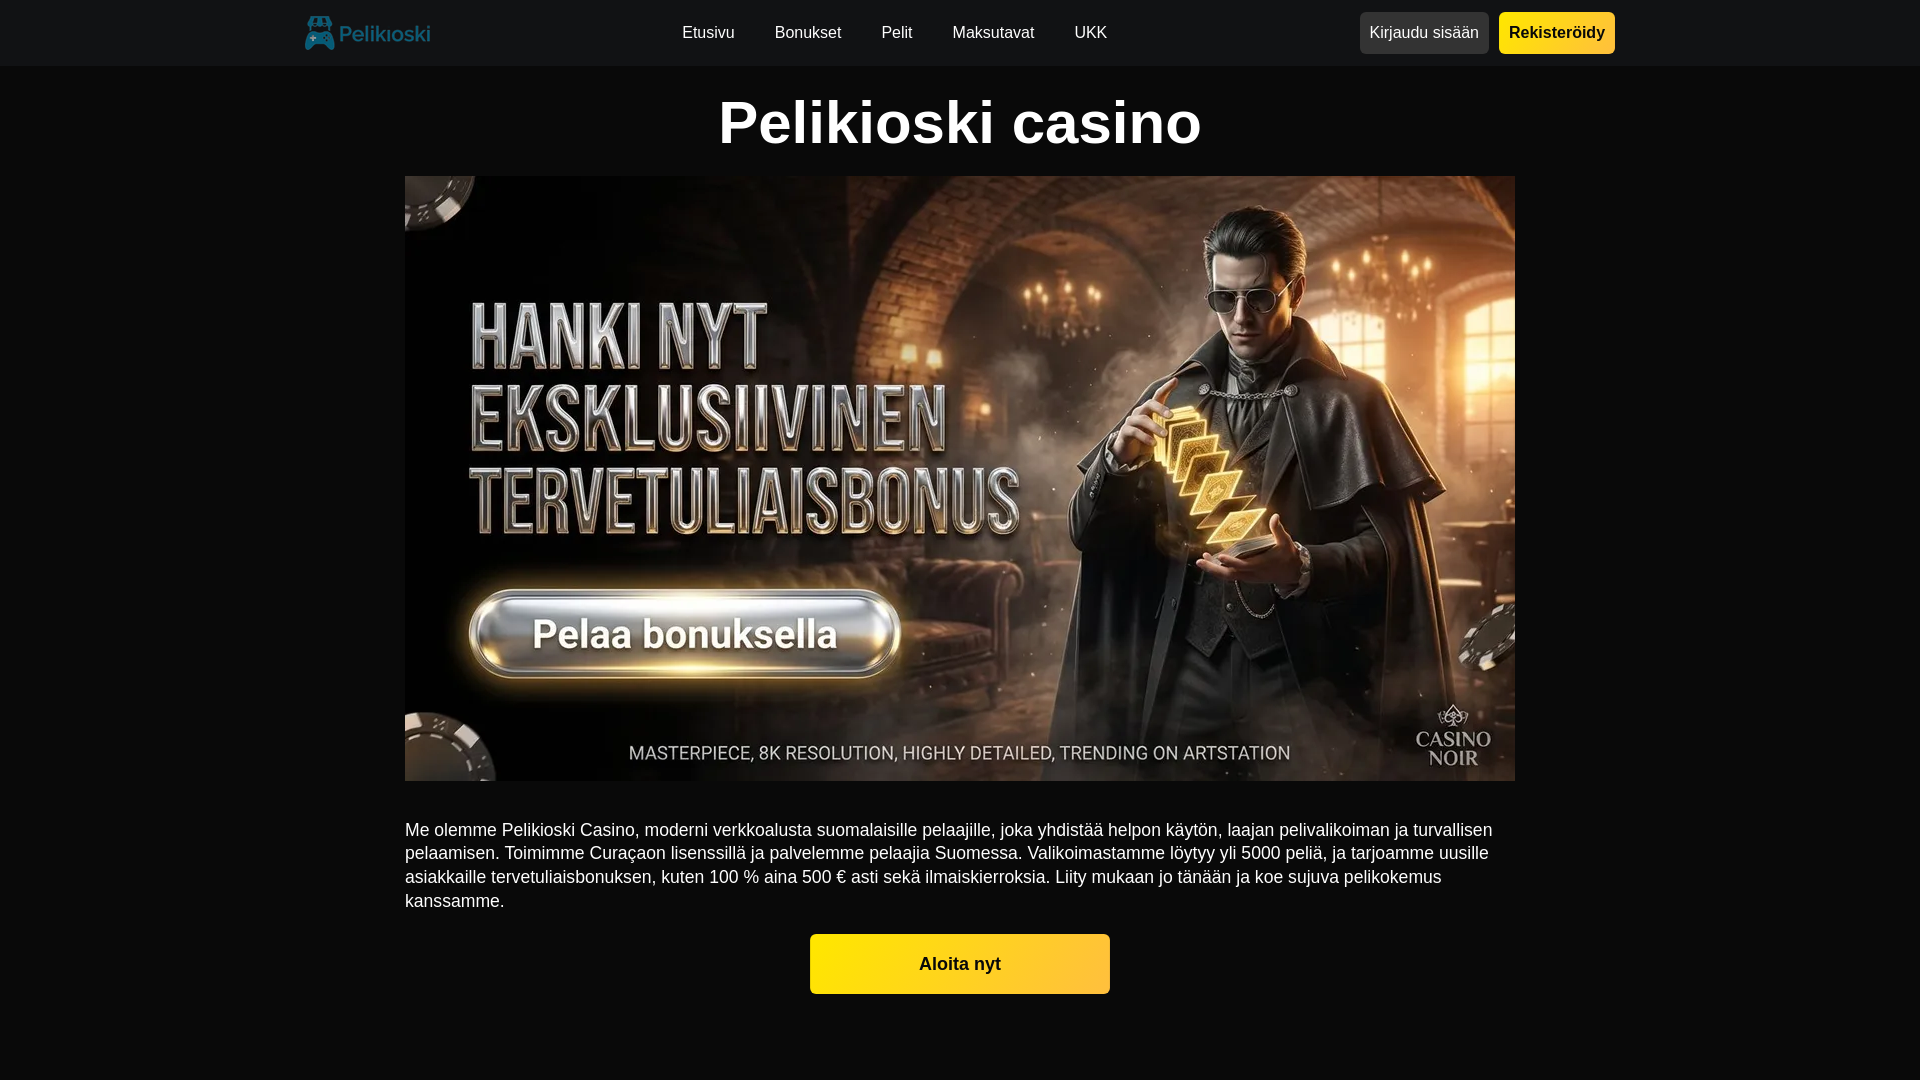Click the Pelikioski casino page heading
The height and width of the screenshot is (1080, 1920).
point(960,123)
